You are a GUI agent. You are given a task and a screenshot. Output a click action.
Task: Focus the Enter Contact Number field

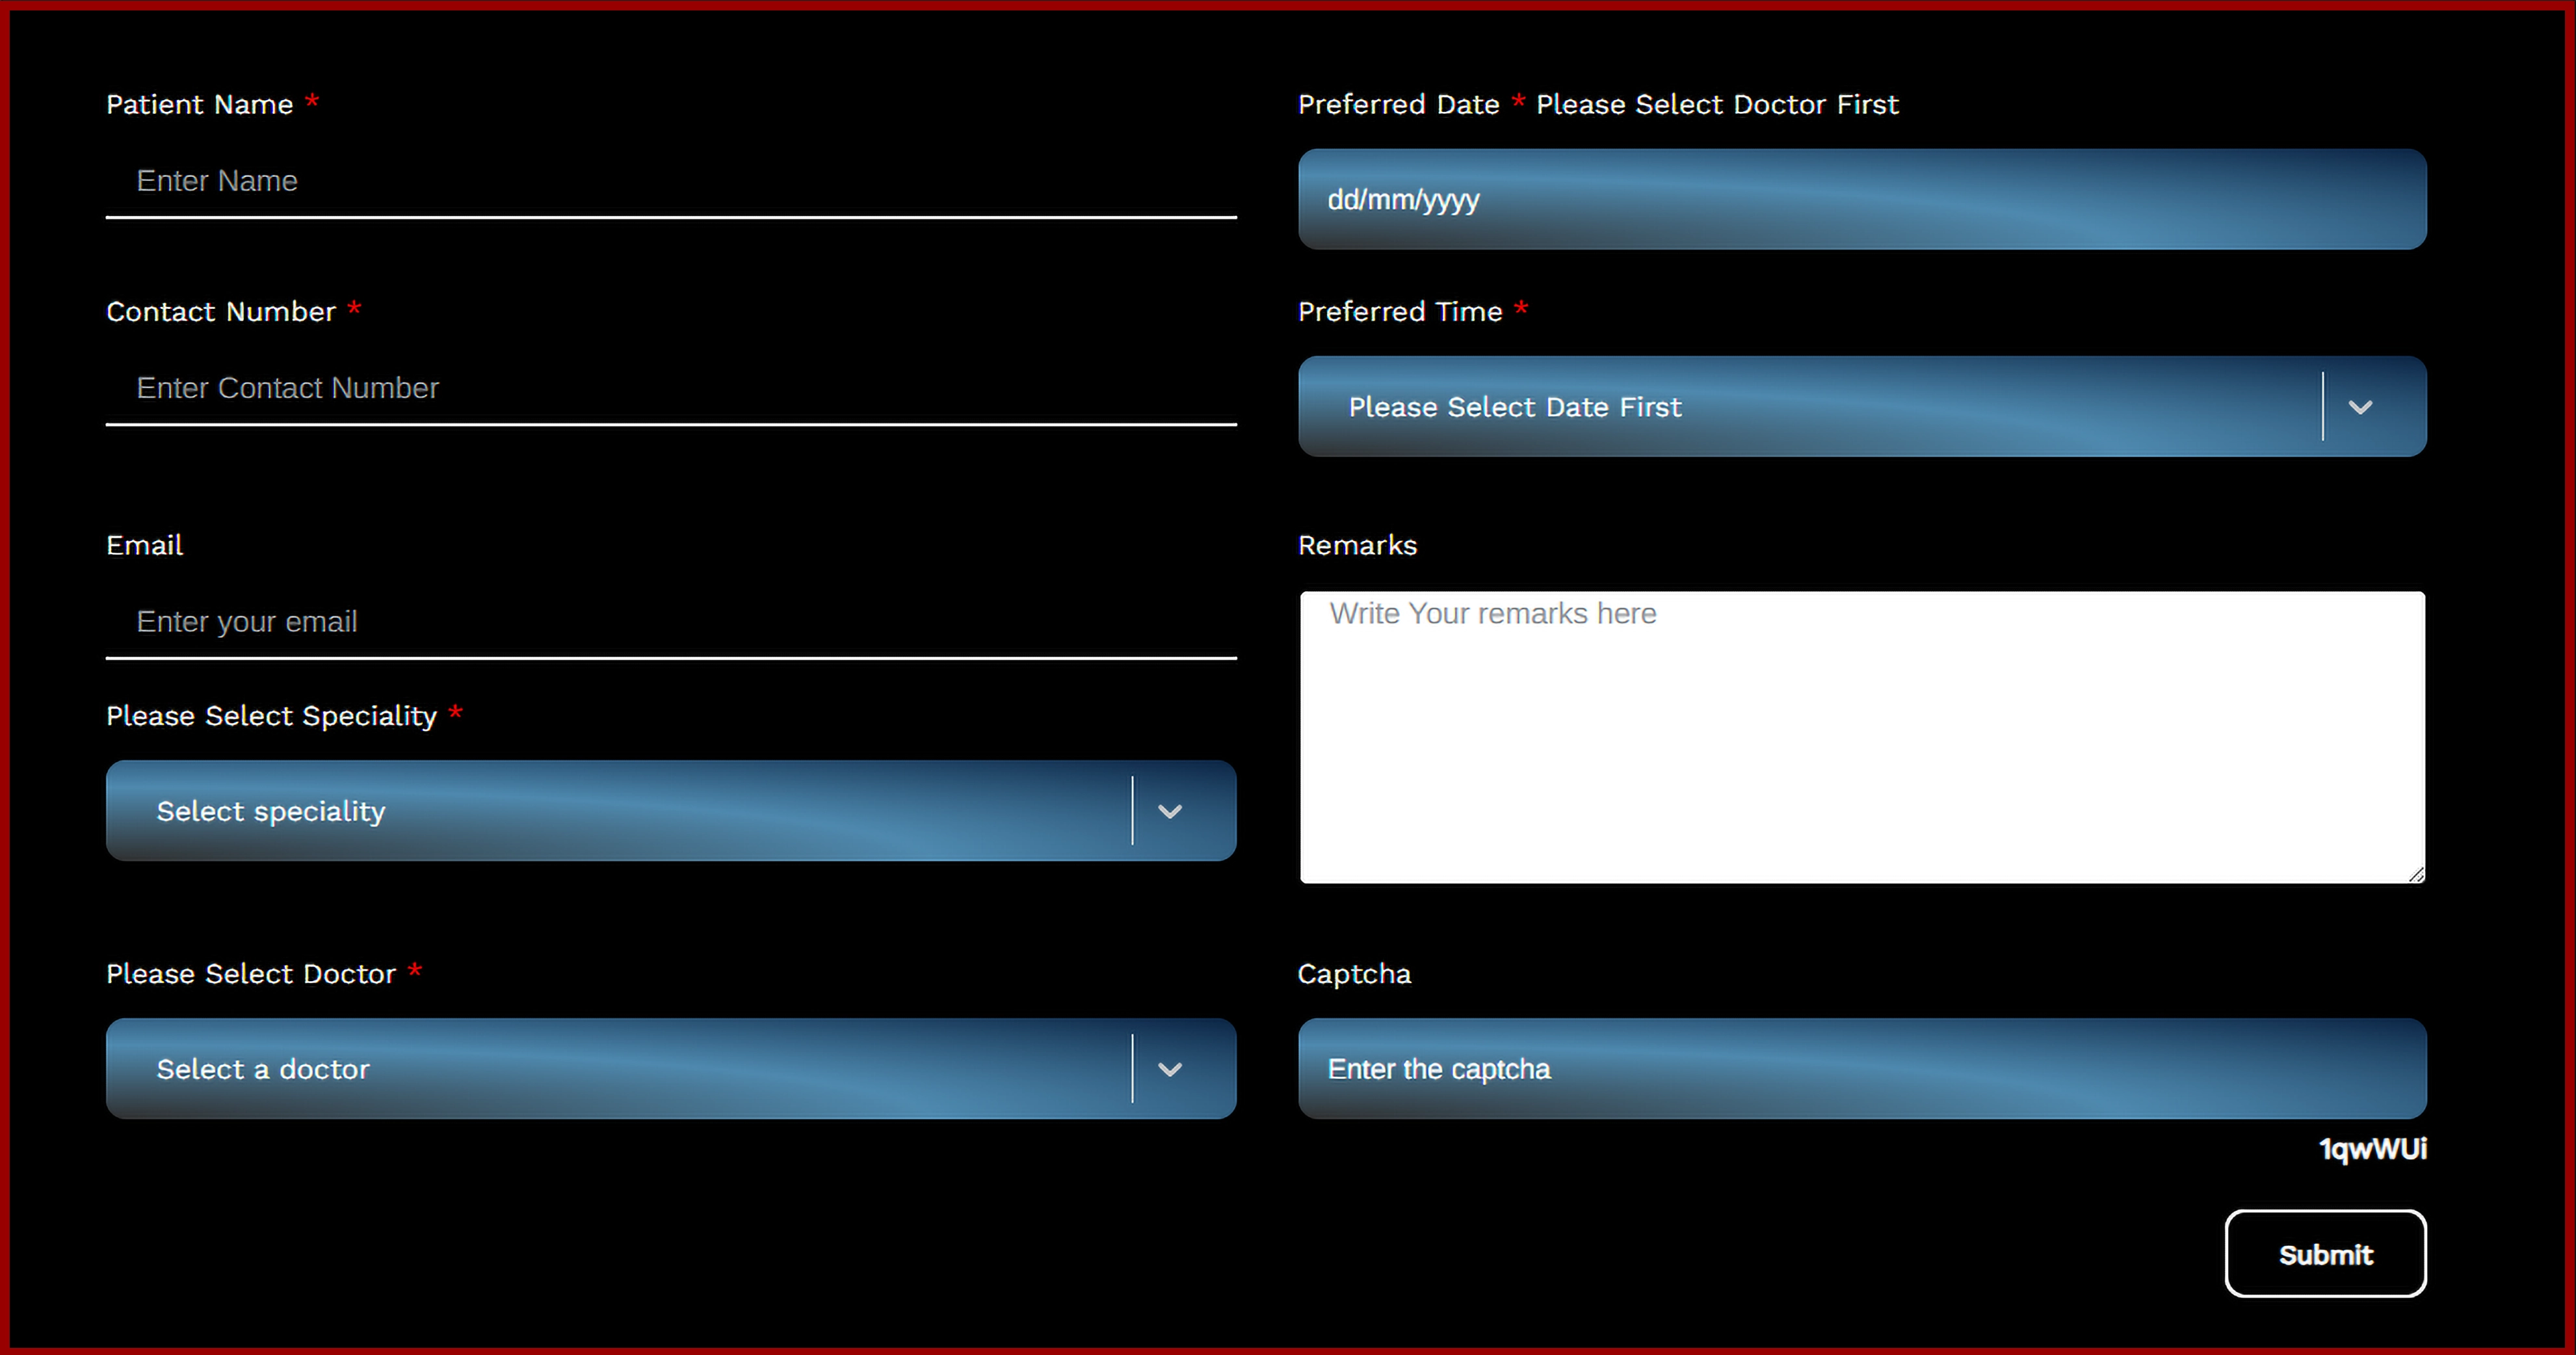coord(670,388)
